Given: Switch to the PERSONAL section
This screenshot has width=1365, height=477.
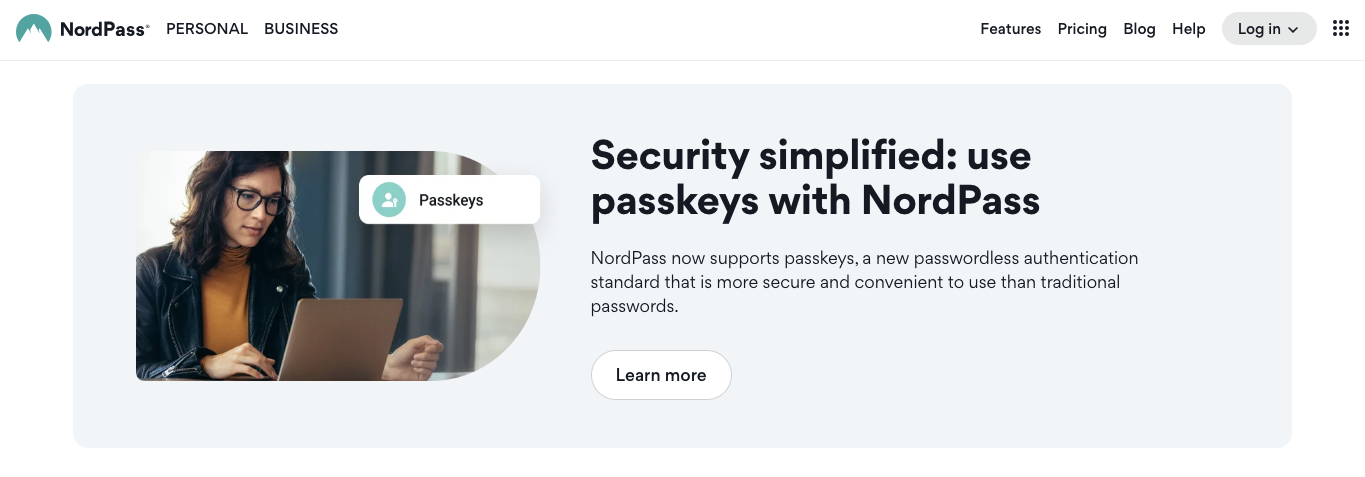Looking at the screenshot, I should pos(207,29).
